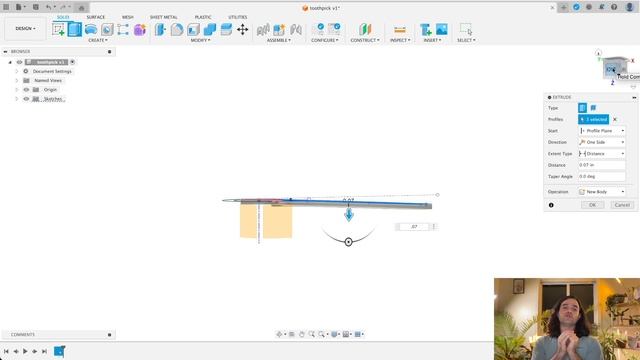Toggle visibility of Origin folder
Image resolution: width=640 pixels, height=360 pixels.
click(26, 89)
